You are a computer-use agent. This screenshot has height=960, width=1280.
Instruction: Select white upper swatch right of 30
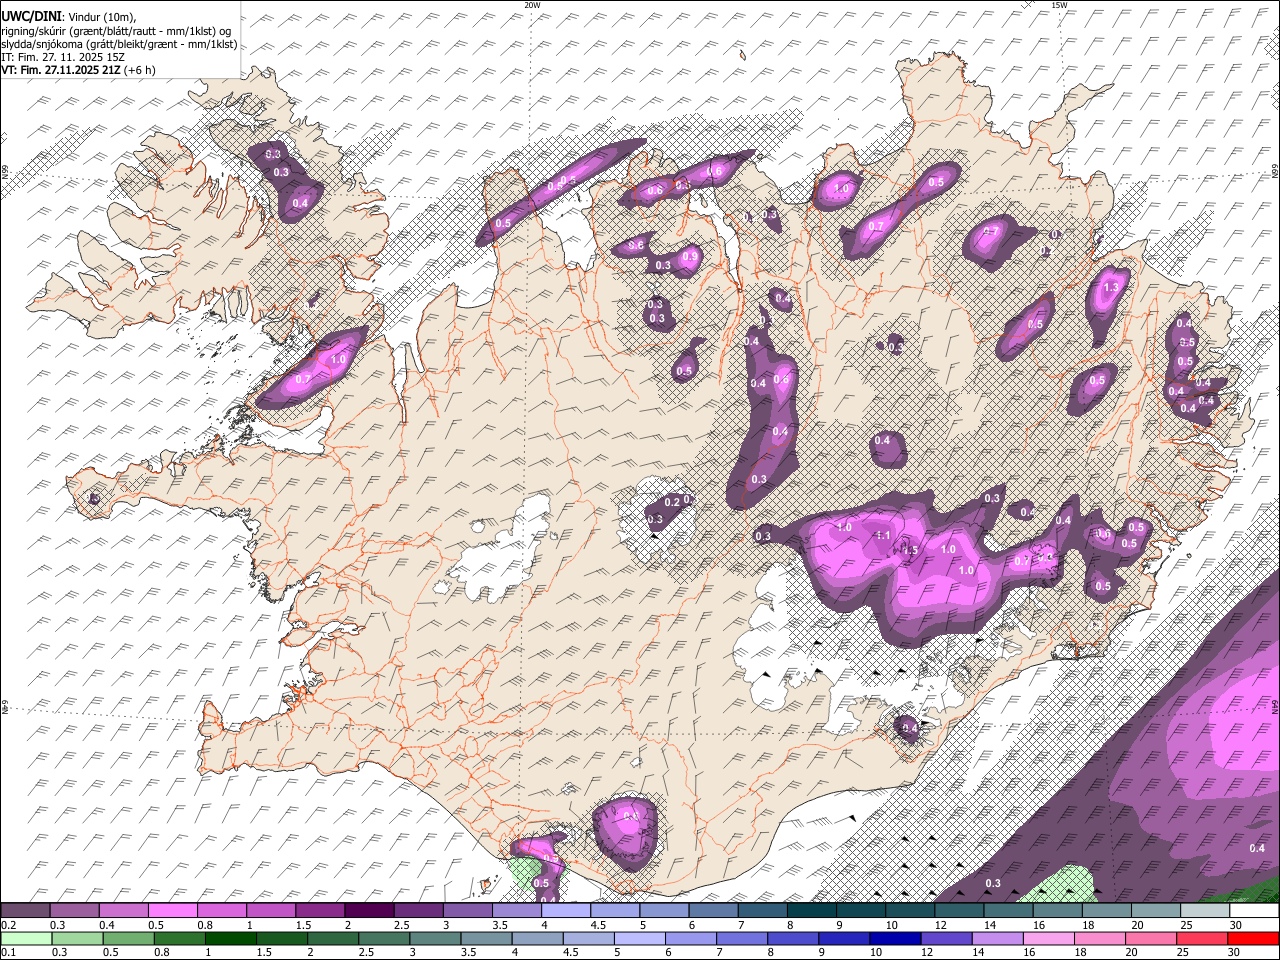pos(1254,910)
